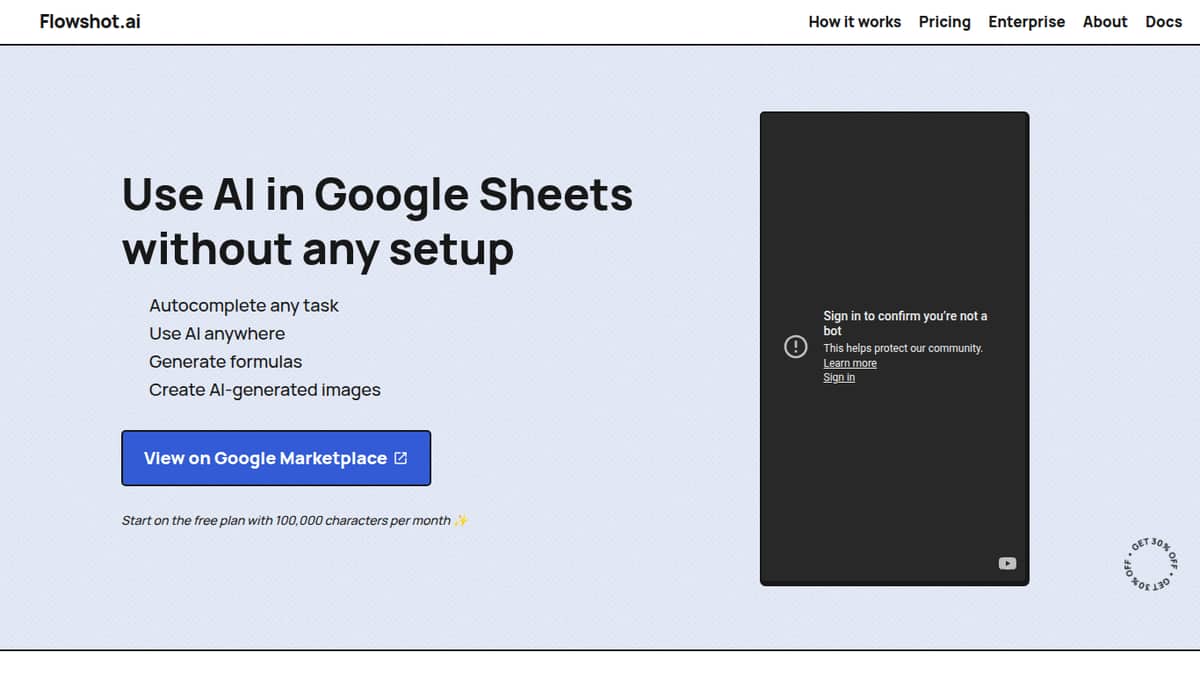The width and height of the screenshot is (1200, 674).
Task: Click the View on Google Marketplace button
Action: click(x=276, y=458)
